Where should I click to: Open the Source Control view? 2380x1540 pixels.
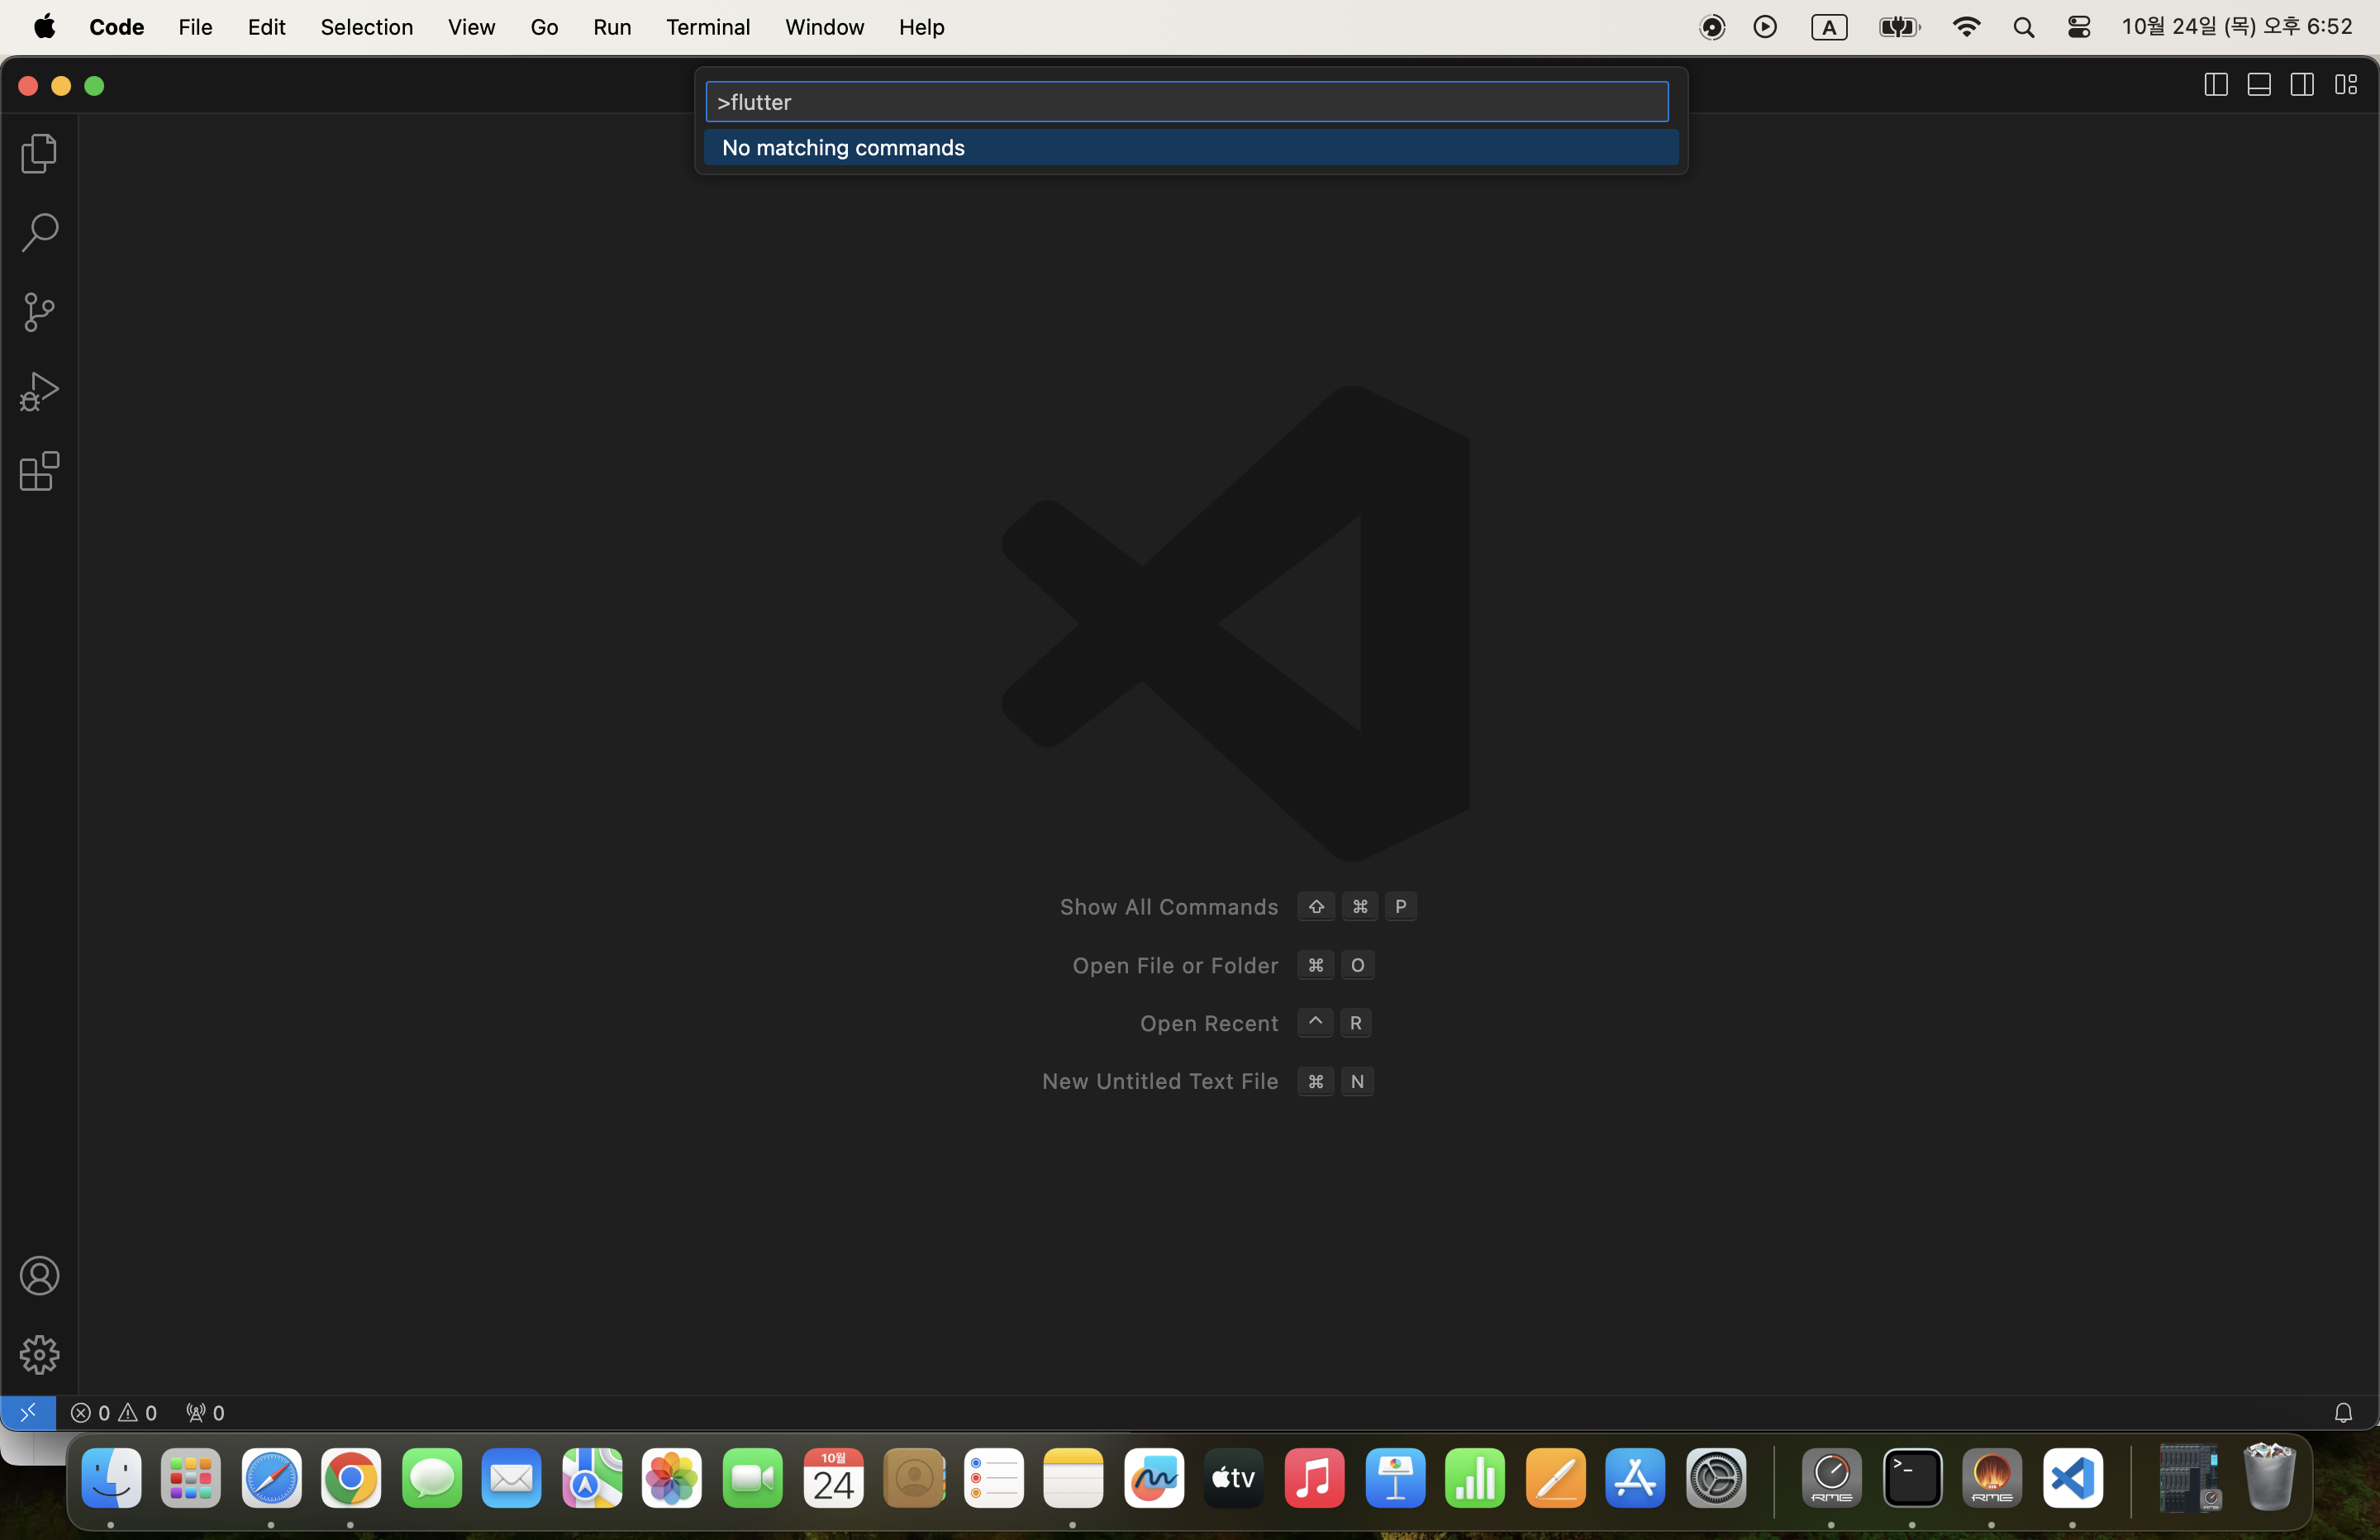39,312
